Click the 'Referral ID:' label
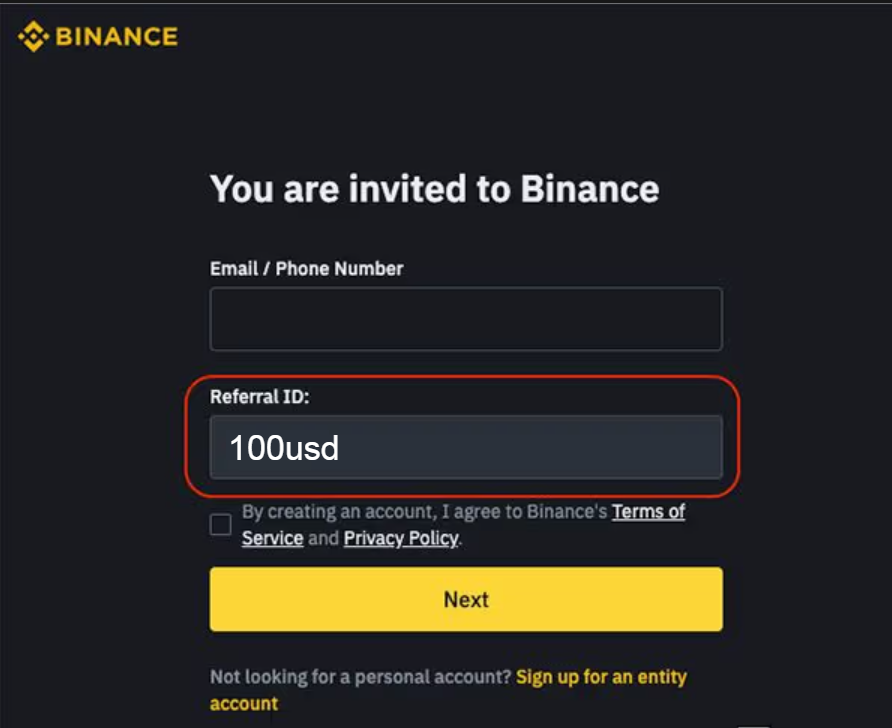 click(259, 396)
